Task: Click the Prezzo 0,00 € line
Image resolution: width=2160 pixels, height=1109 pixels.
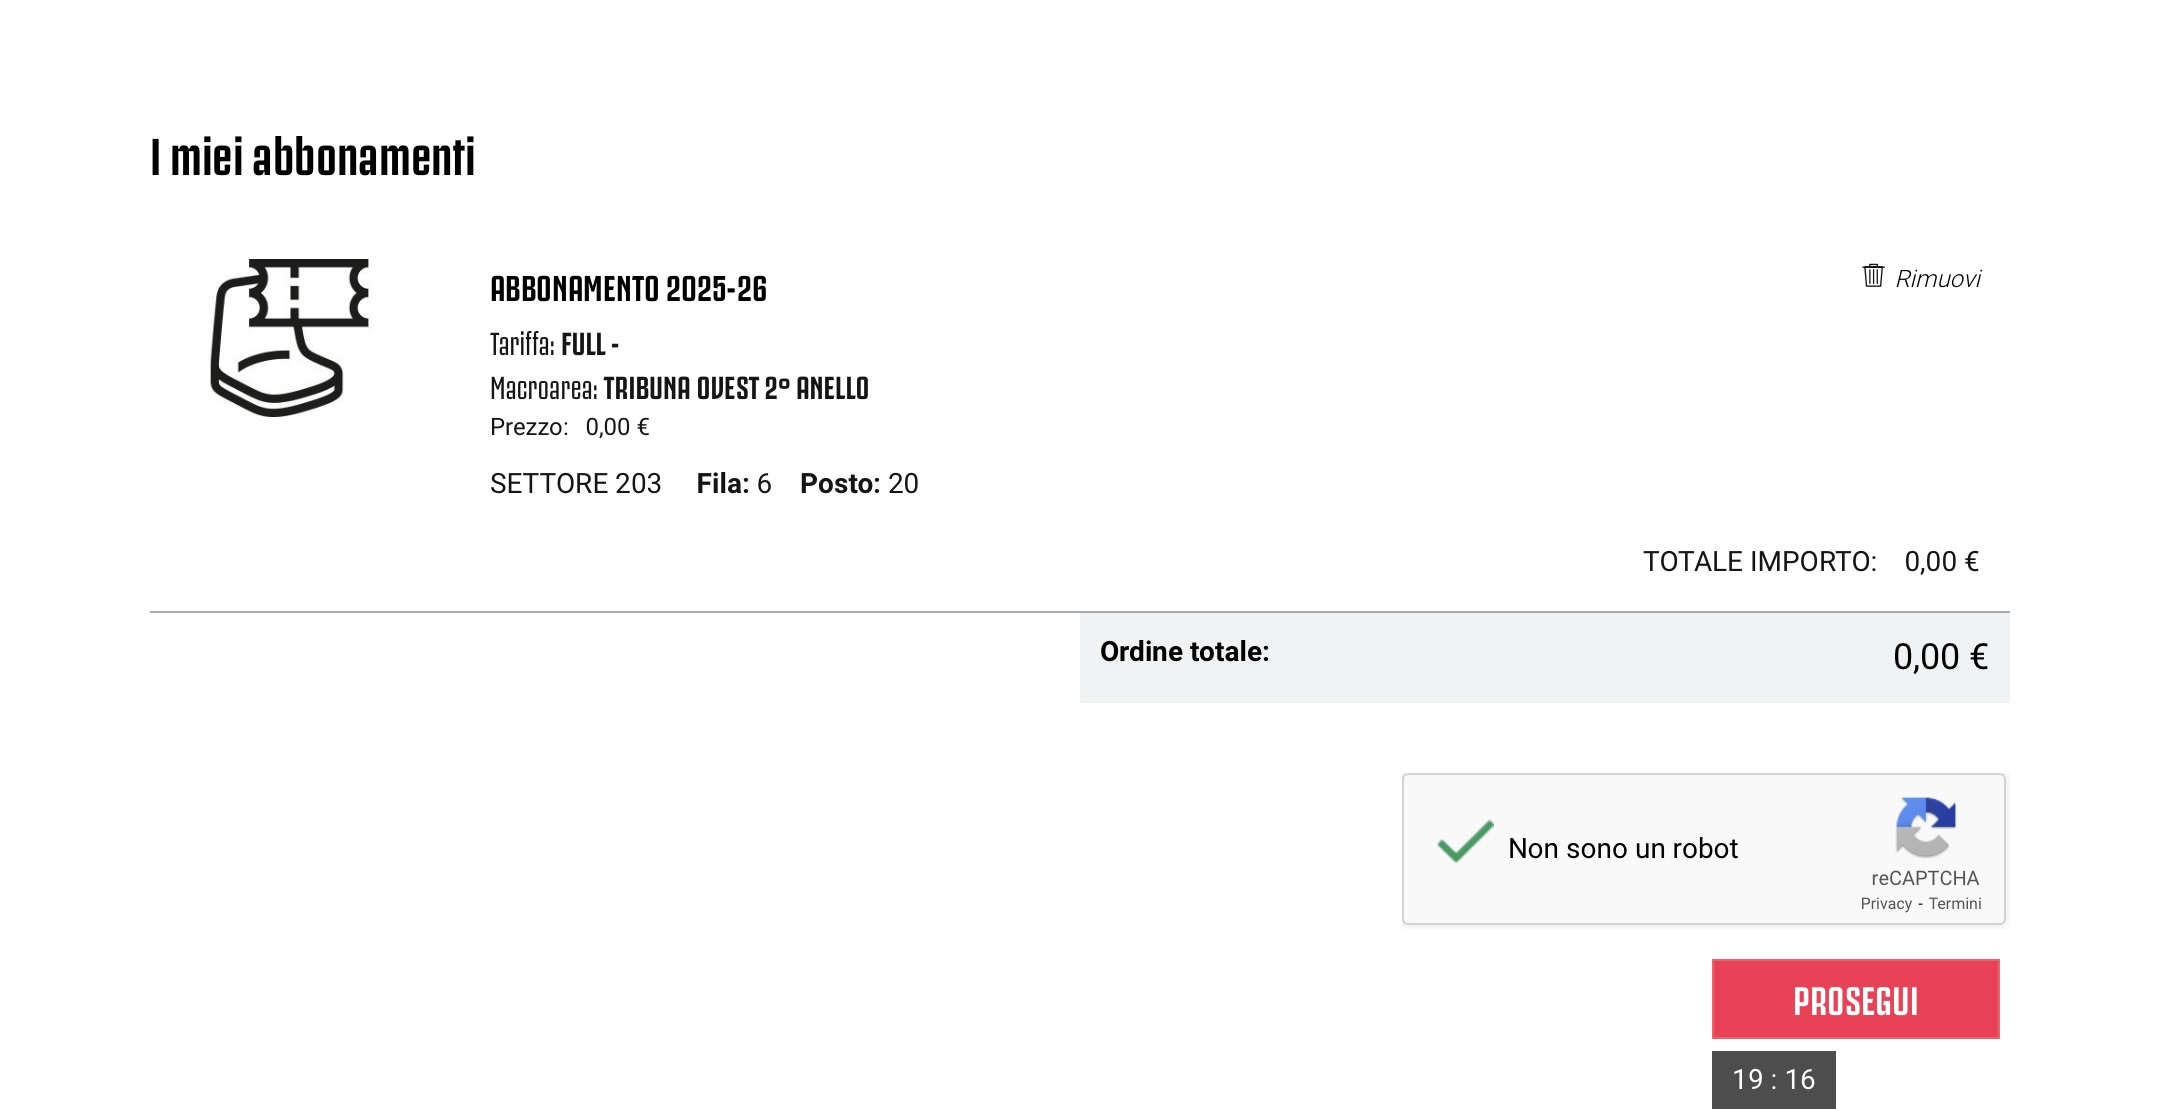Action: point(569,427)
